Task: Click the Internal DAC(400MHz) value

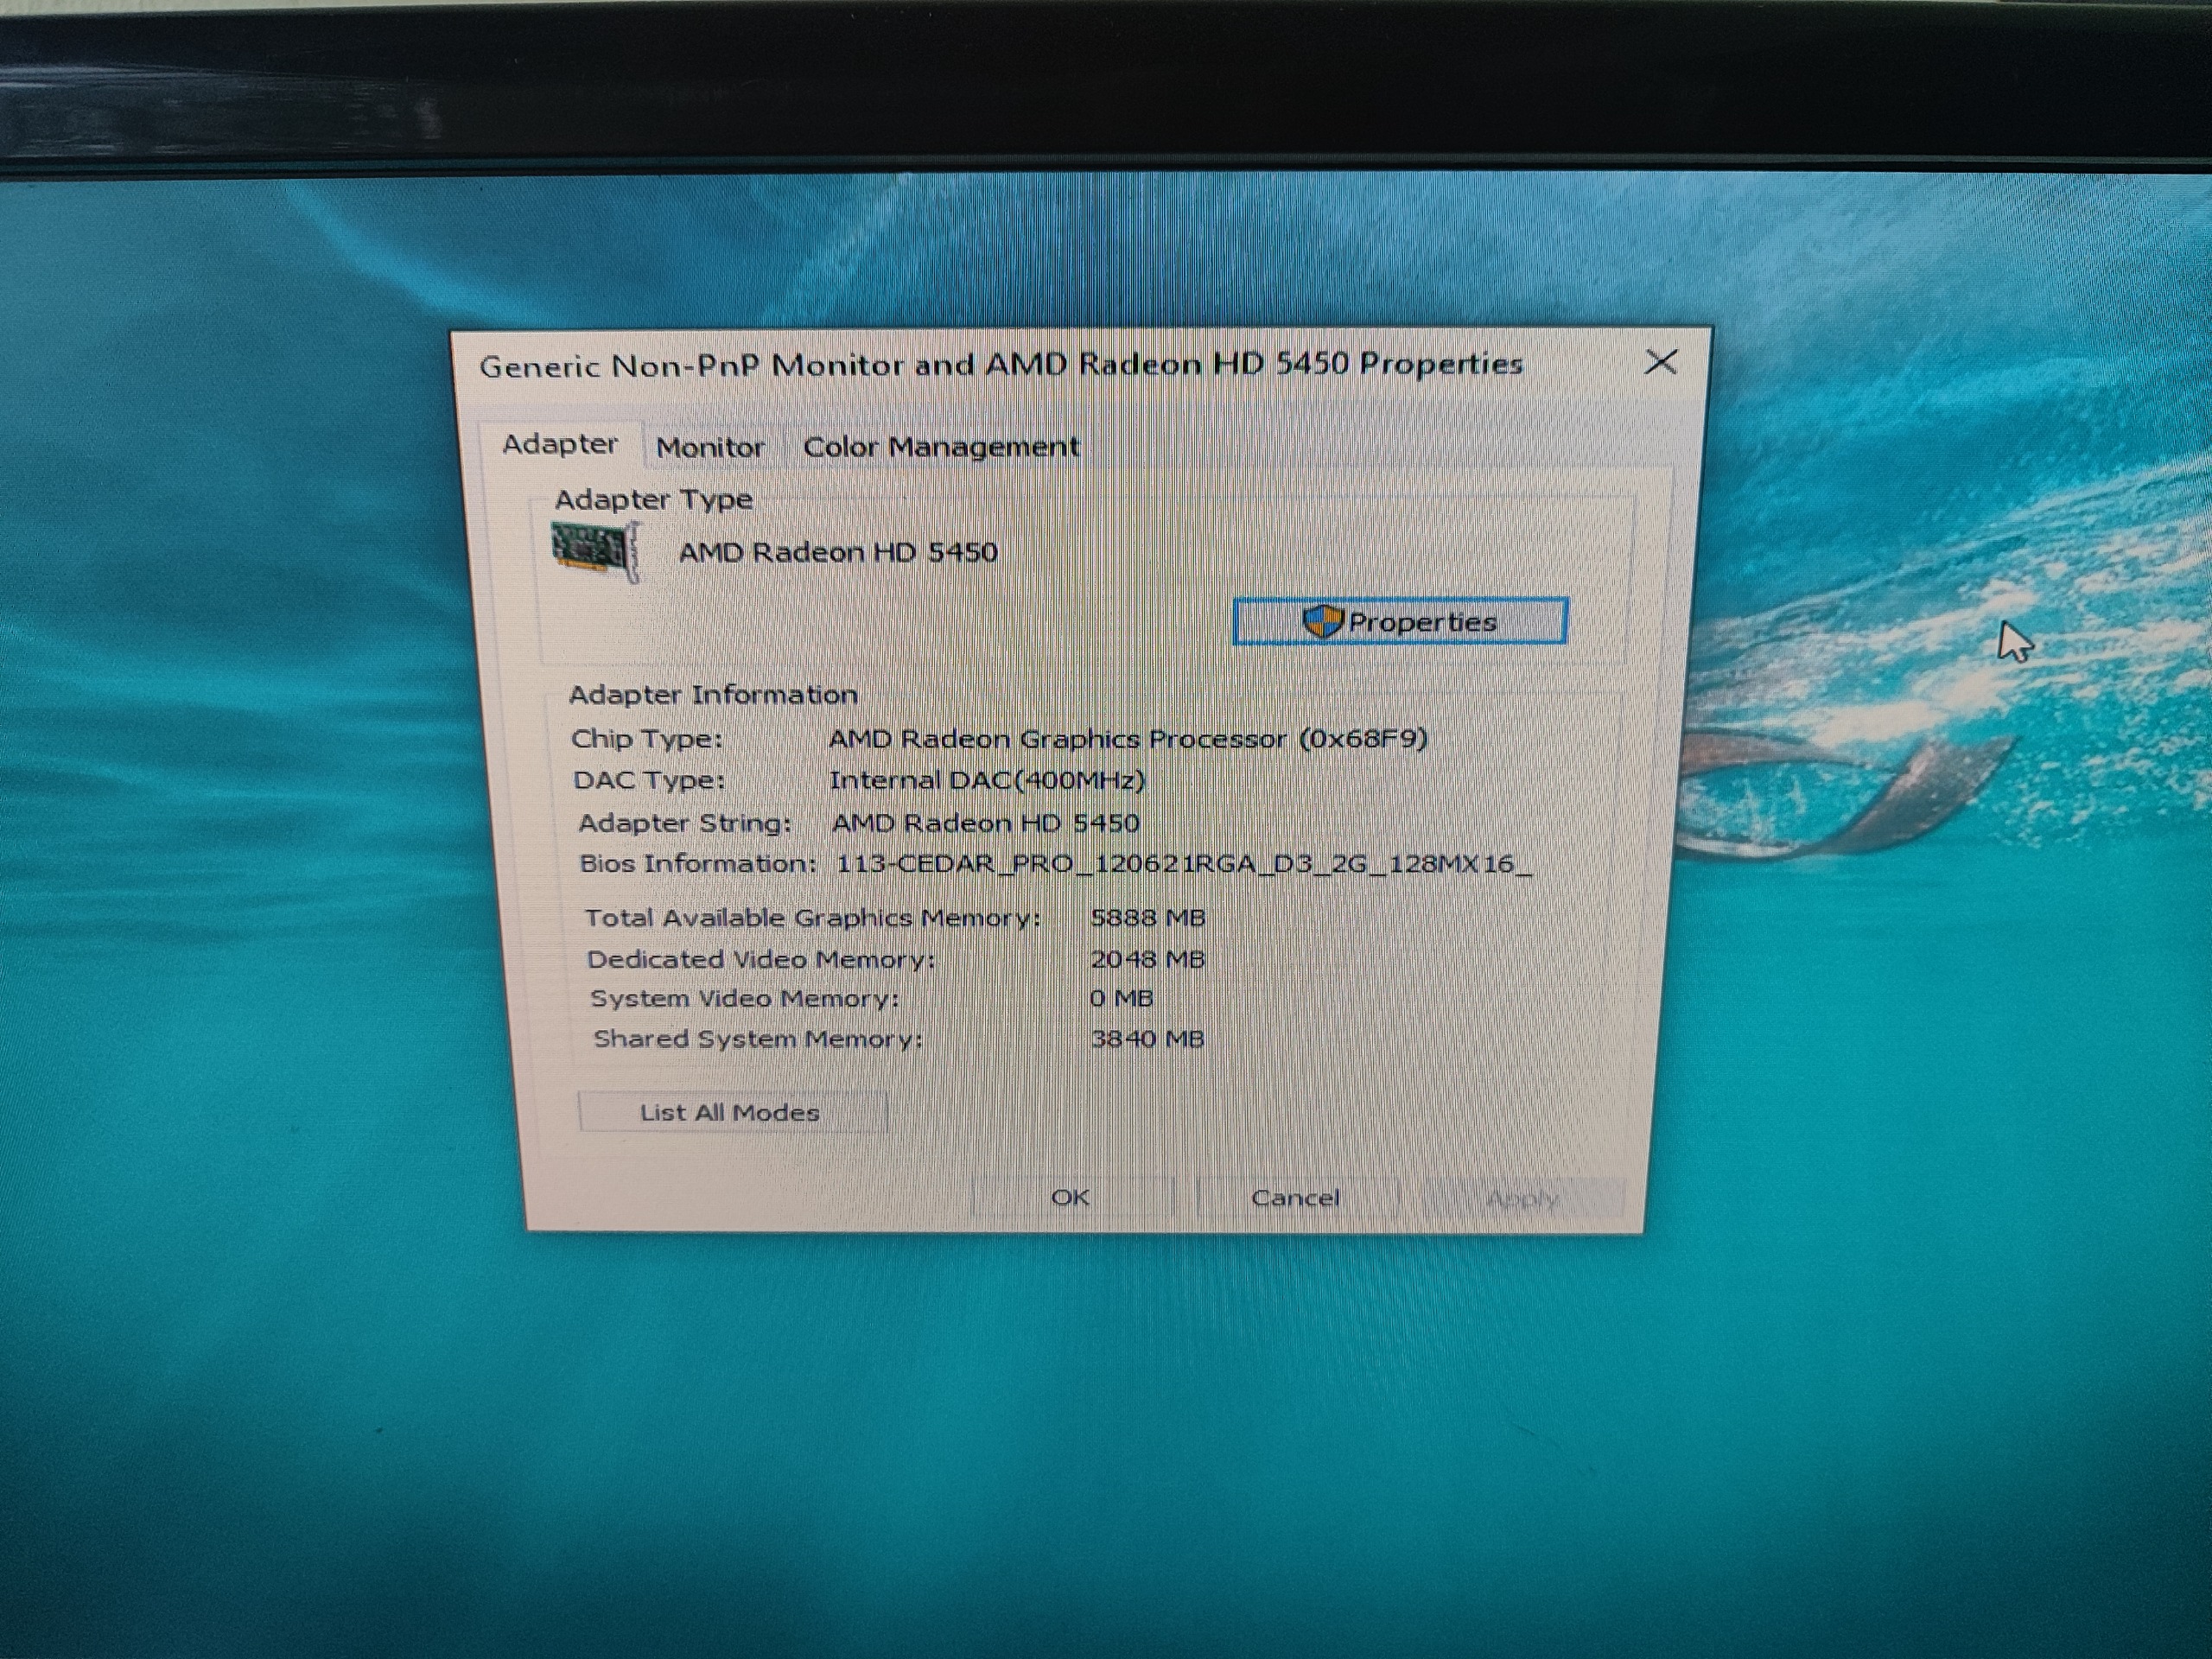Action: pyautogui.click(x=987, y=780)
